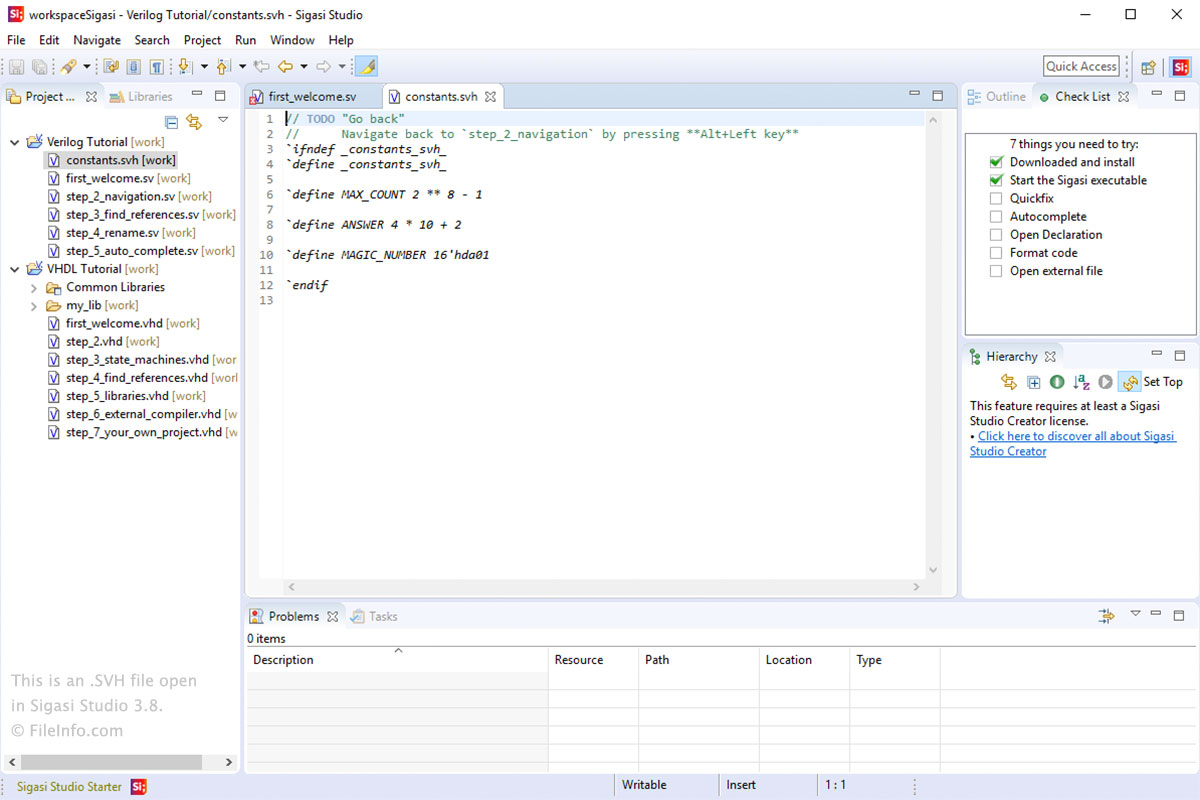Viewport: 1200px width, 800px height.
Task: Click the highlighter pen toolbar icon
Action: point(366,67)
